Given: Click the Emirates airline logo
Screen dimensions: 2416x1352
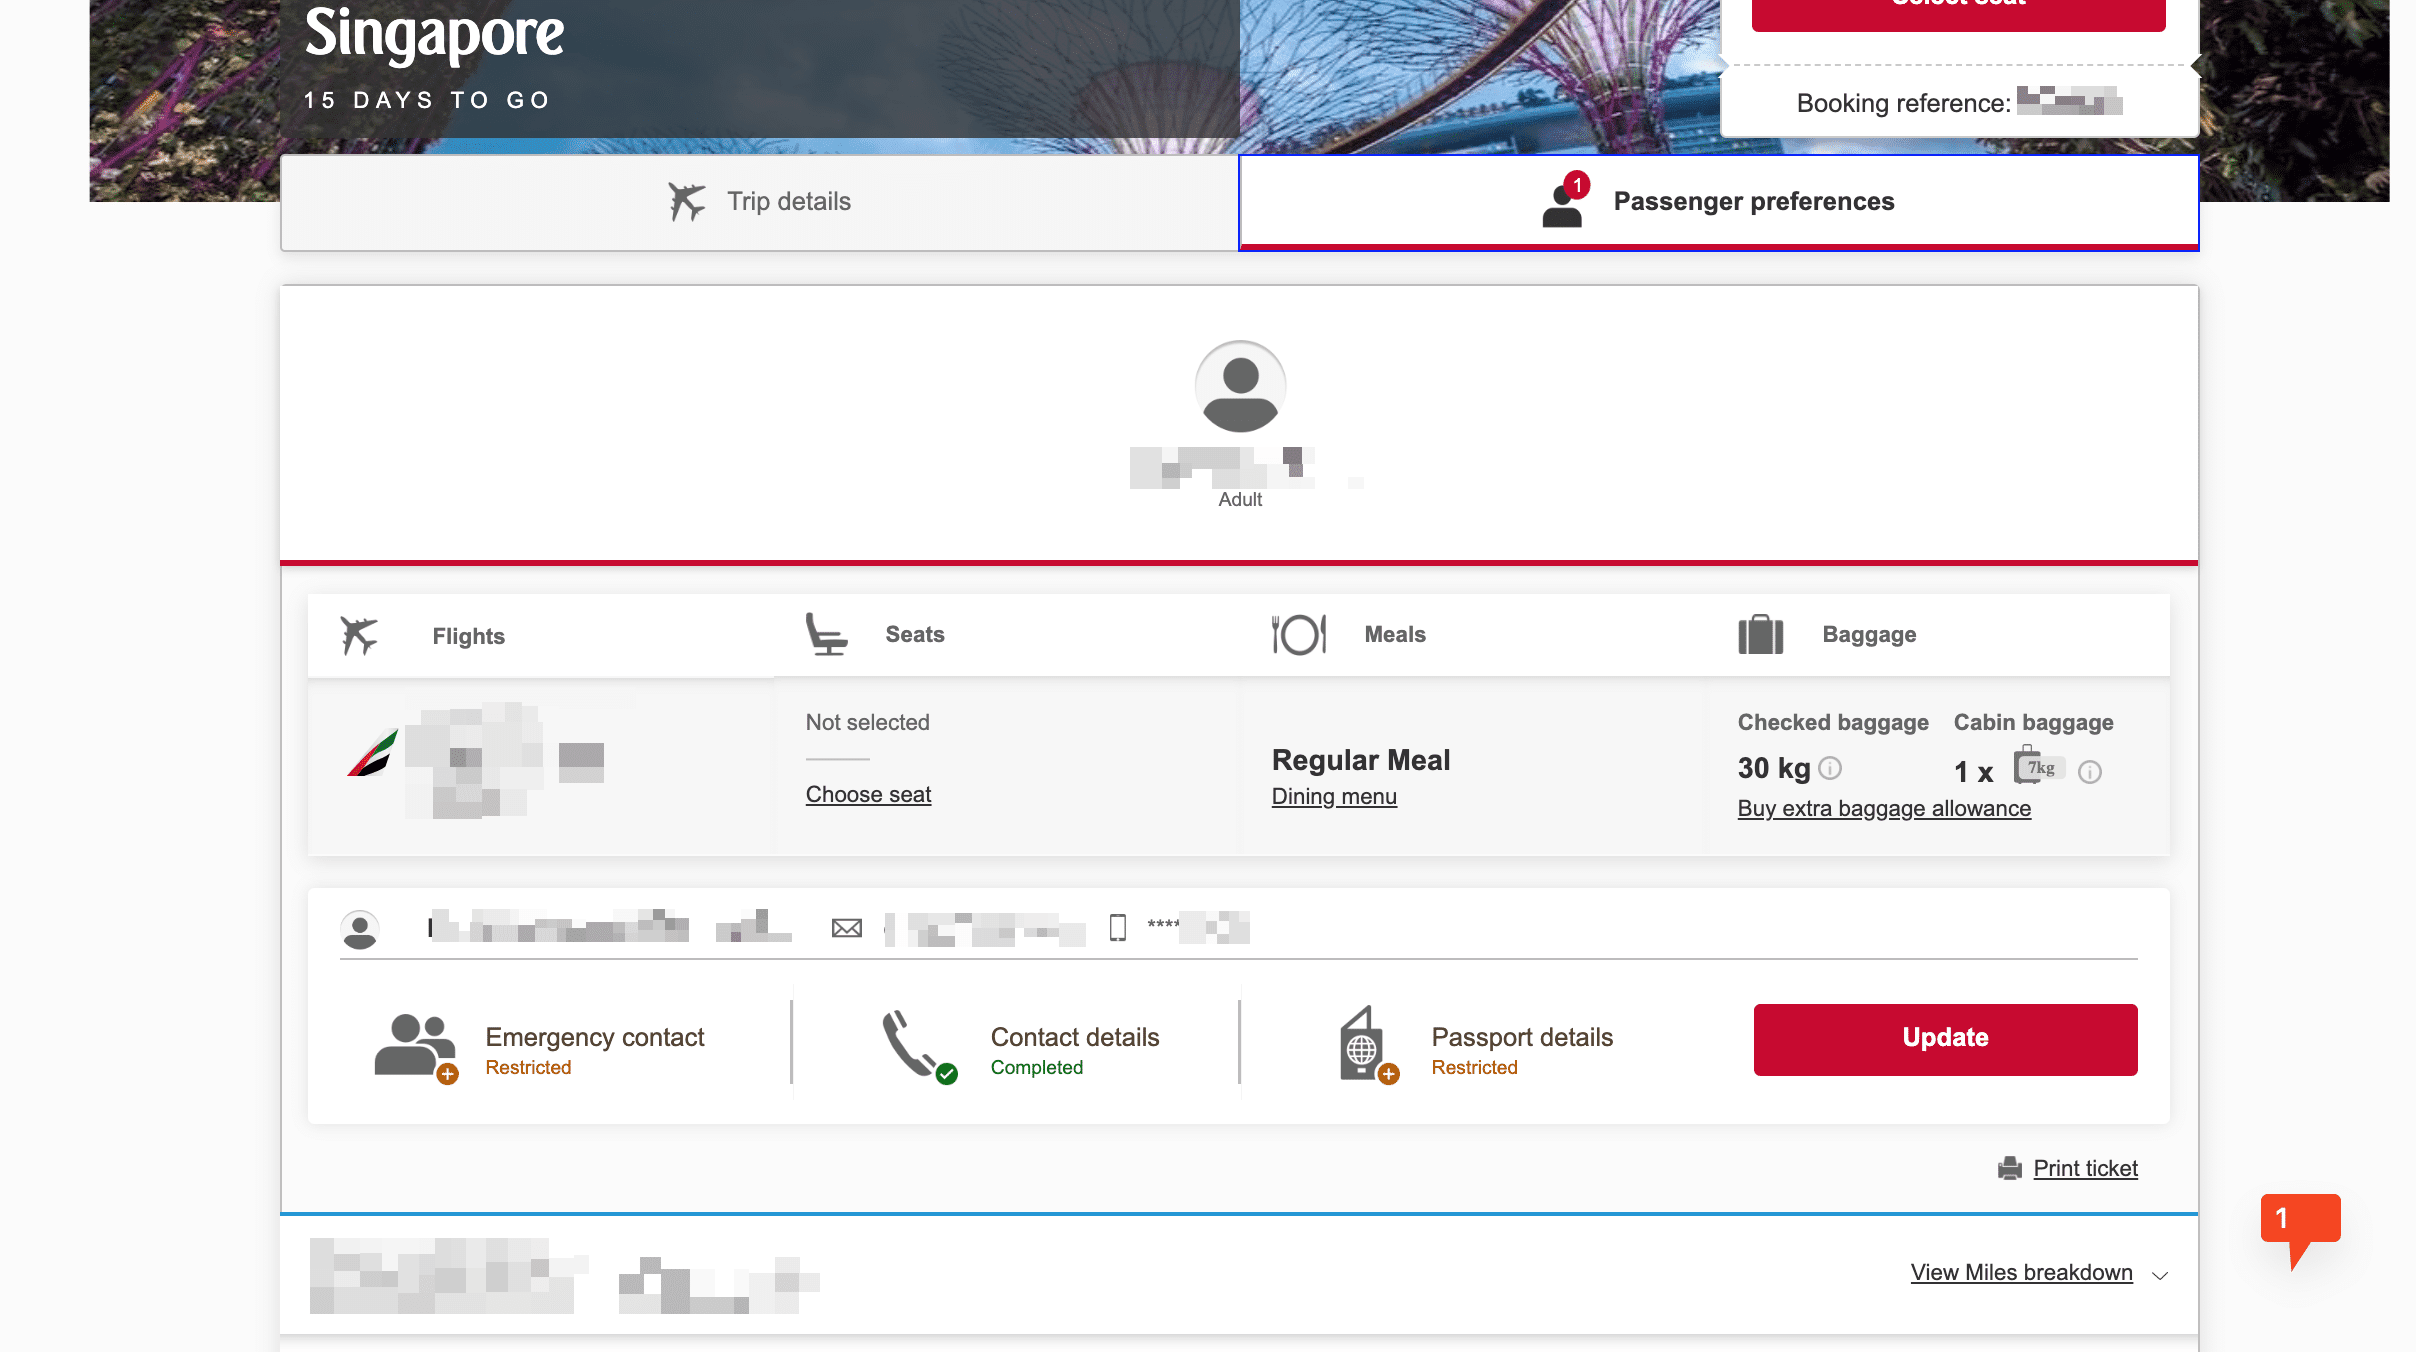Looking at the screenshot, I should 373,753.
